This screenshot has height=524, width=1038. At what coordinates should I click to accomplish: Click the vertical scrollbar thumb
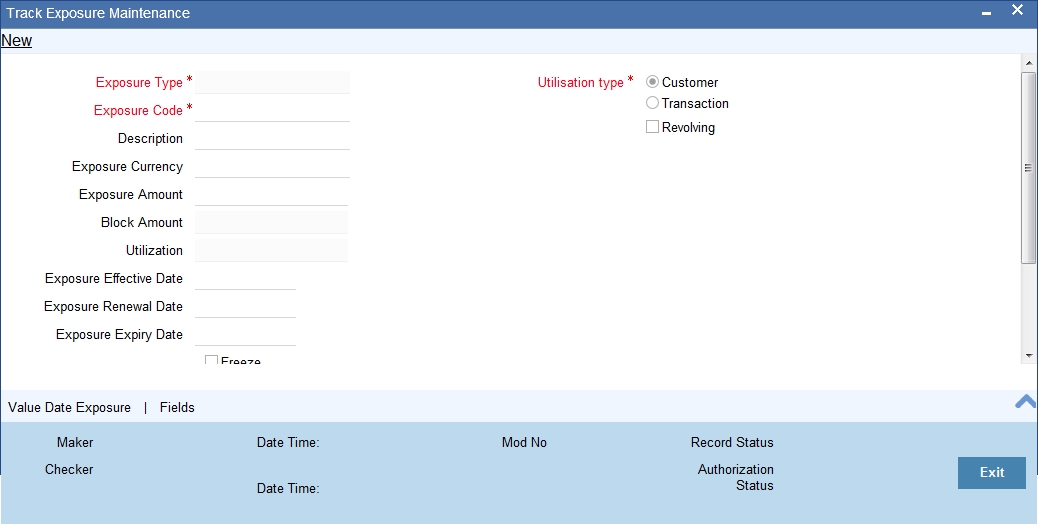pos(1029,168)
